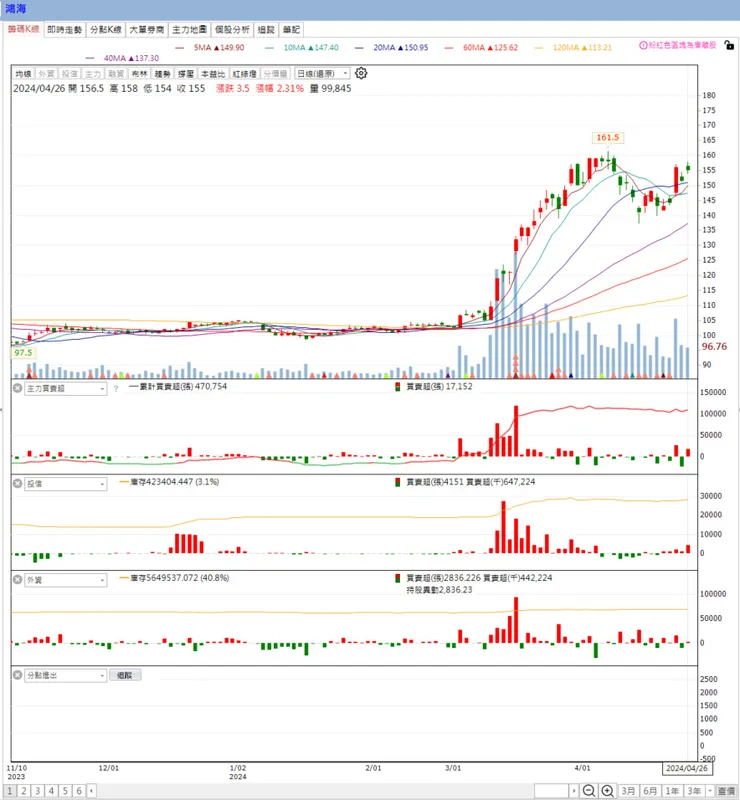Close the 分點進出 indicator panel
This screenshot has height=800, width=740.
coord(17,675)
